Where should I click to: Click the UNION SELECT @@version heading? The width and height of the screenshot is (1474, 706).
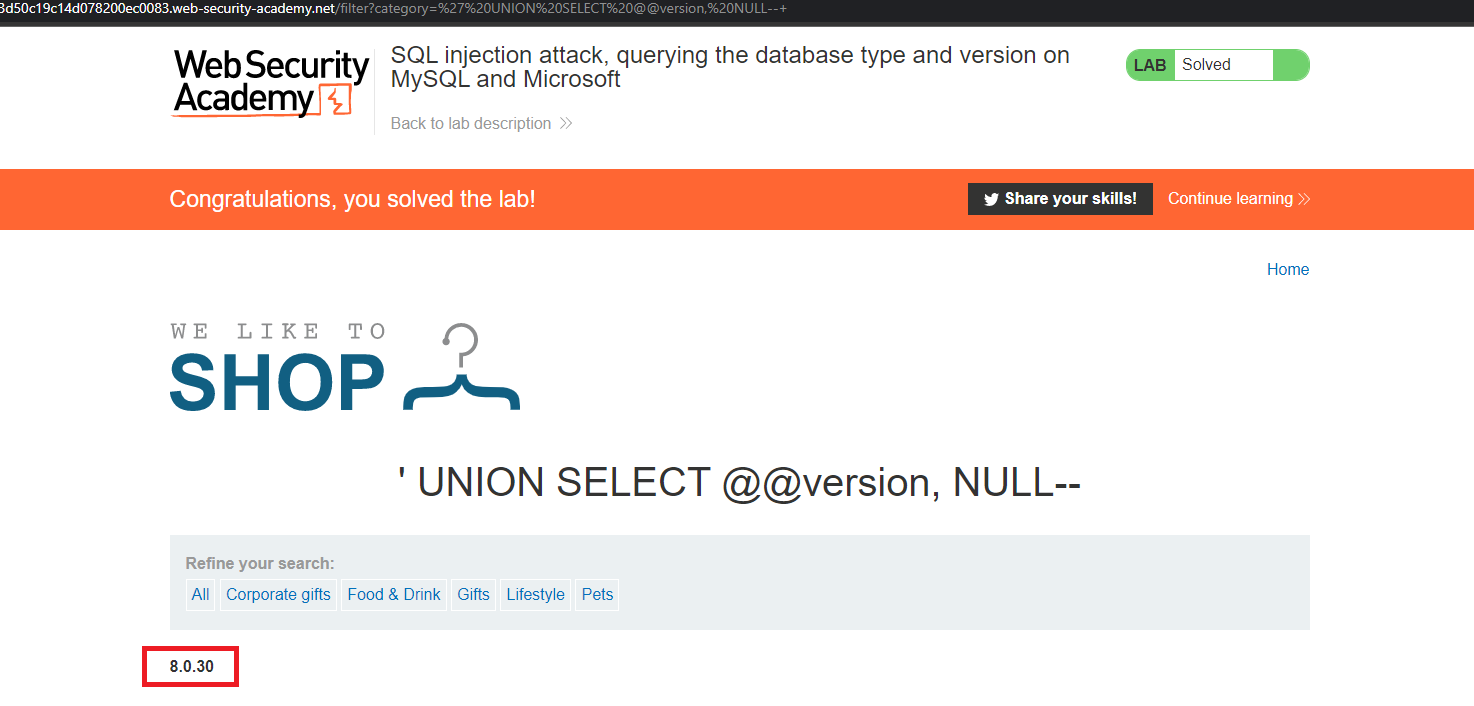click(739, 483)
